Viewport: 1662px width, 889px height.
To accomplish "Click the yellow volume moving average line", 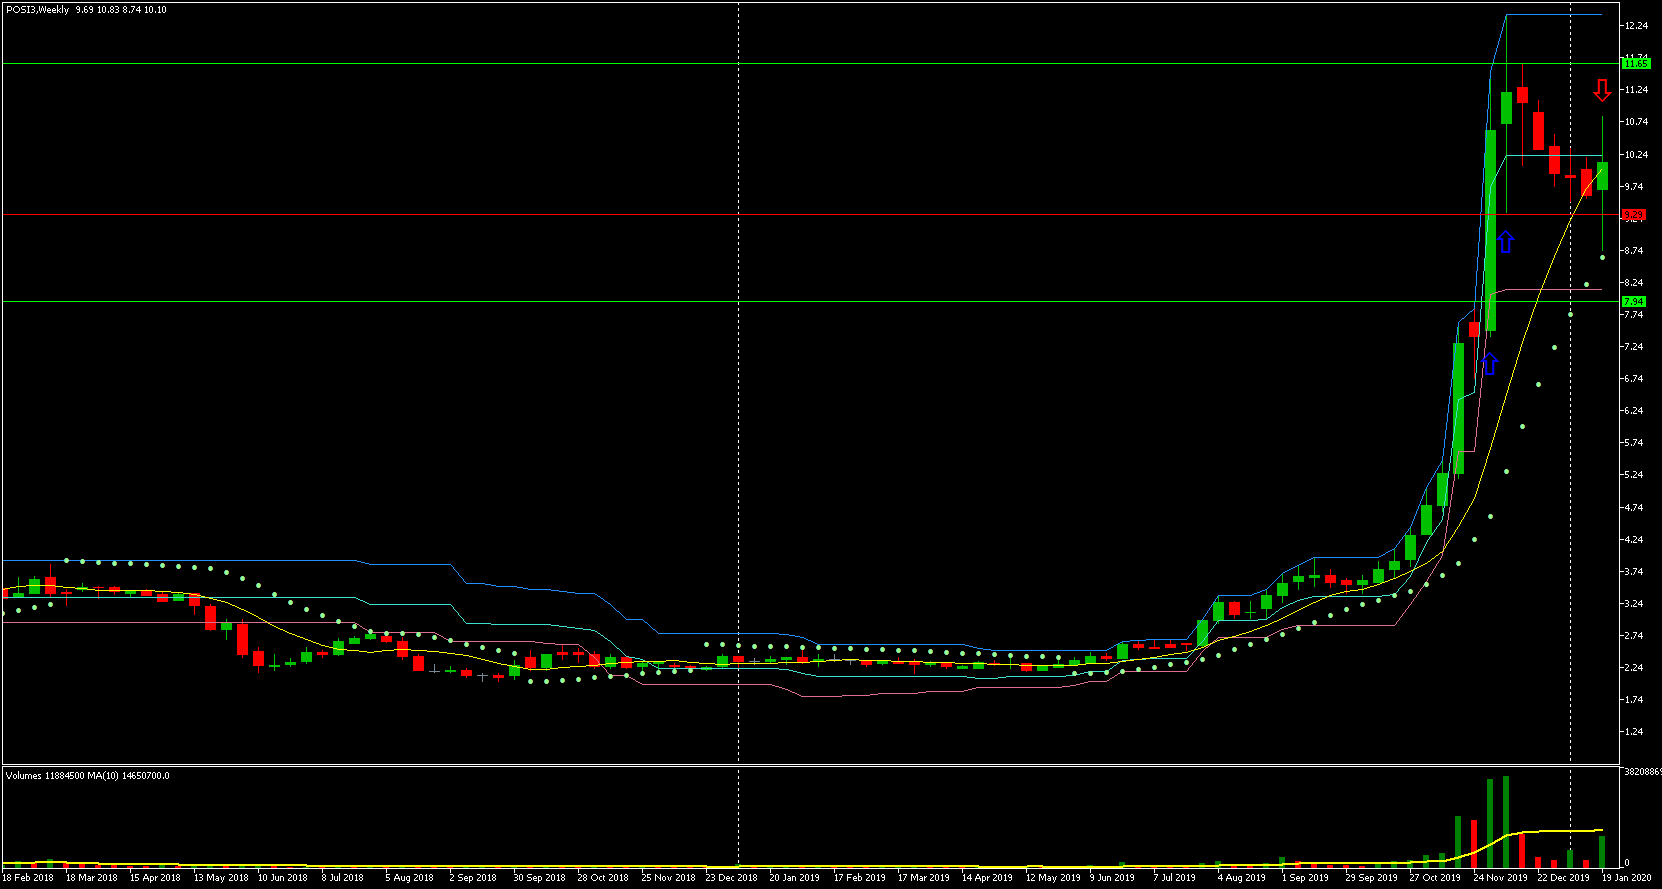I will pos(1560,830).
